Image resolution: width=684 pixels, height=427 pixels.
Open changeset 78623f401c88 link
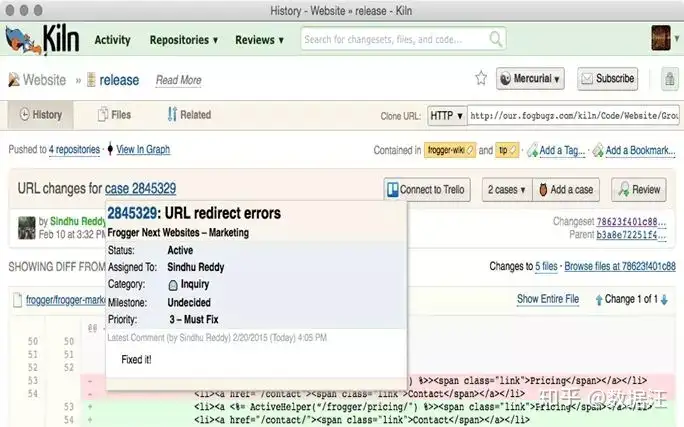(631, 222)
